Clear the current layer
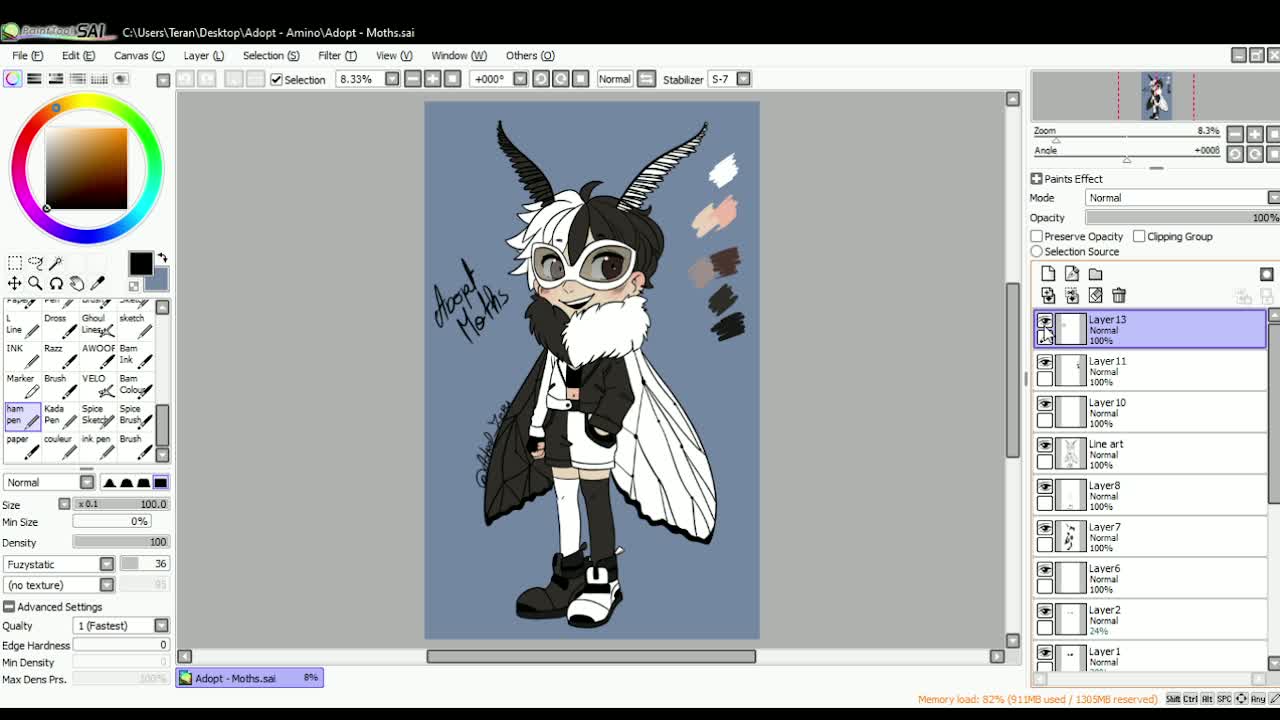The image size is (1280, 720). click(x=1096, y=296)
